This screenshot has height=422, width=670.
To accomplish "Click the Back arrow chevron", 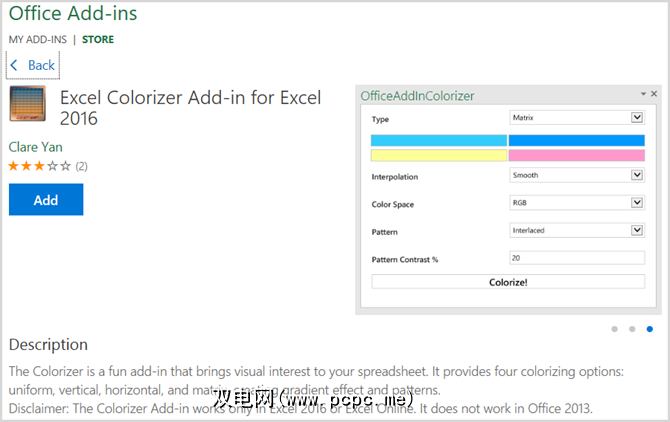I will (x=14, y=65).
